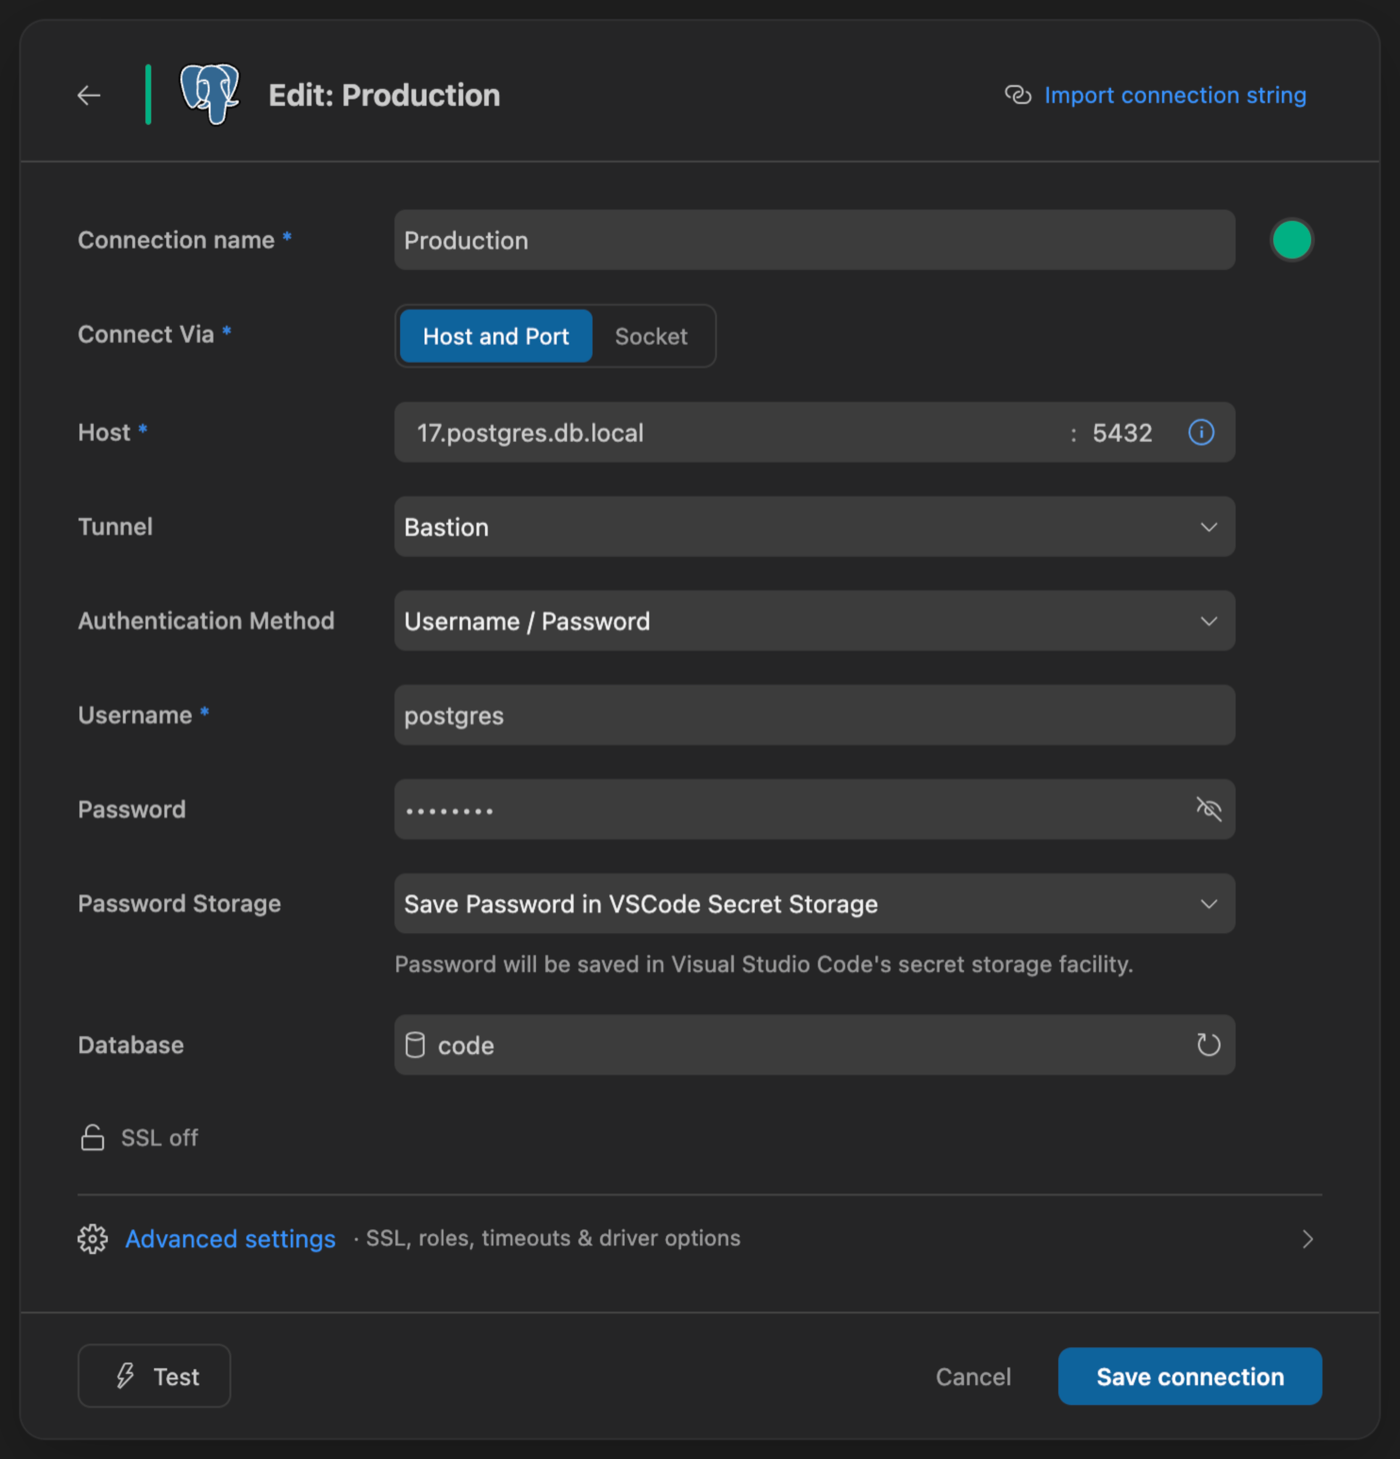Show host info via the info icon
This screenshot has width=1400, height=1459.
click(x=1201, y=432)
